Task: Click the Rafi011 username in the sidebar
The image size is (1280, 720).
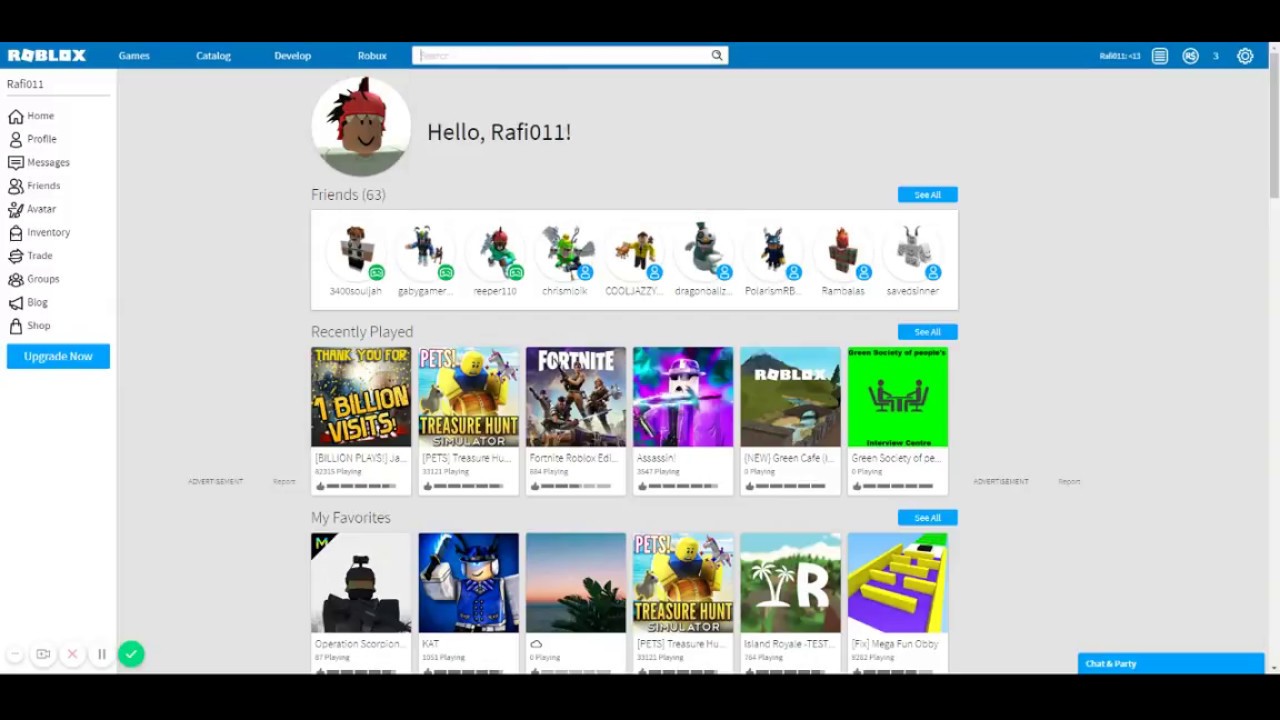Action: pyautogui.click(x=25, y=84)
